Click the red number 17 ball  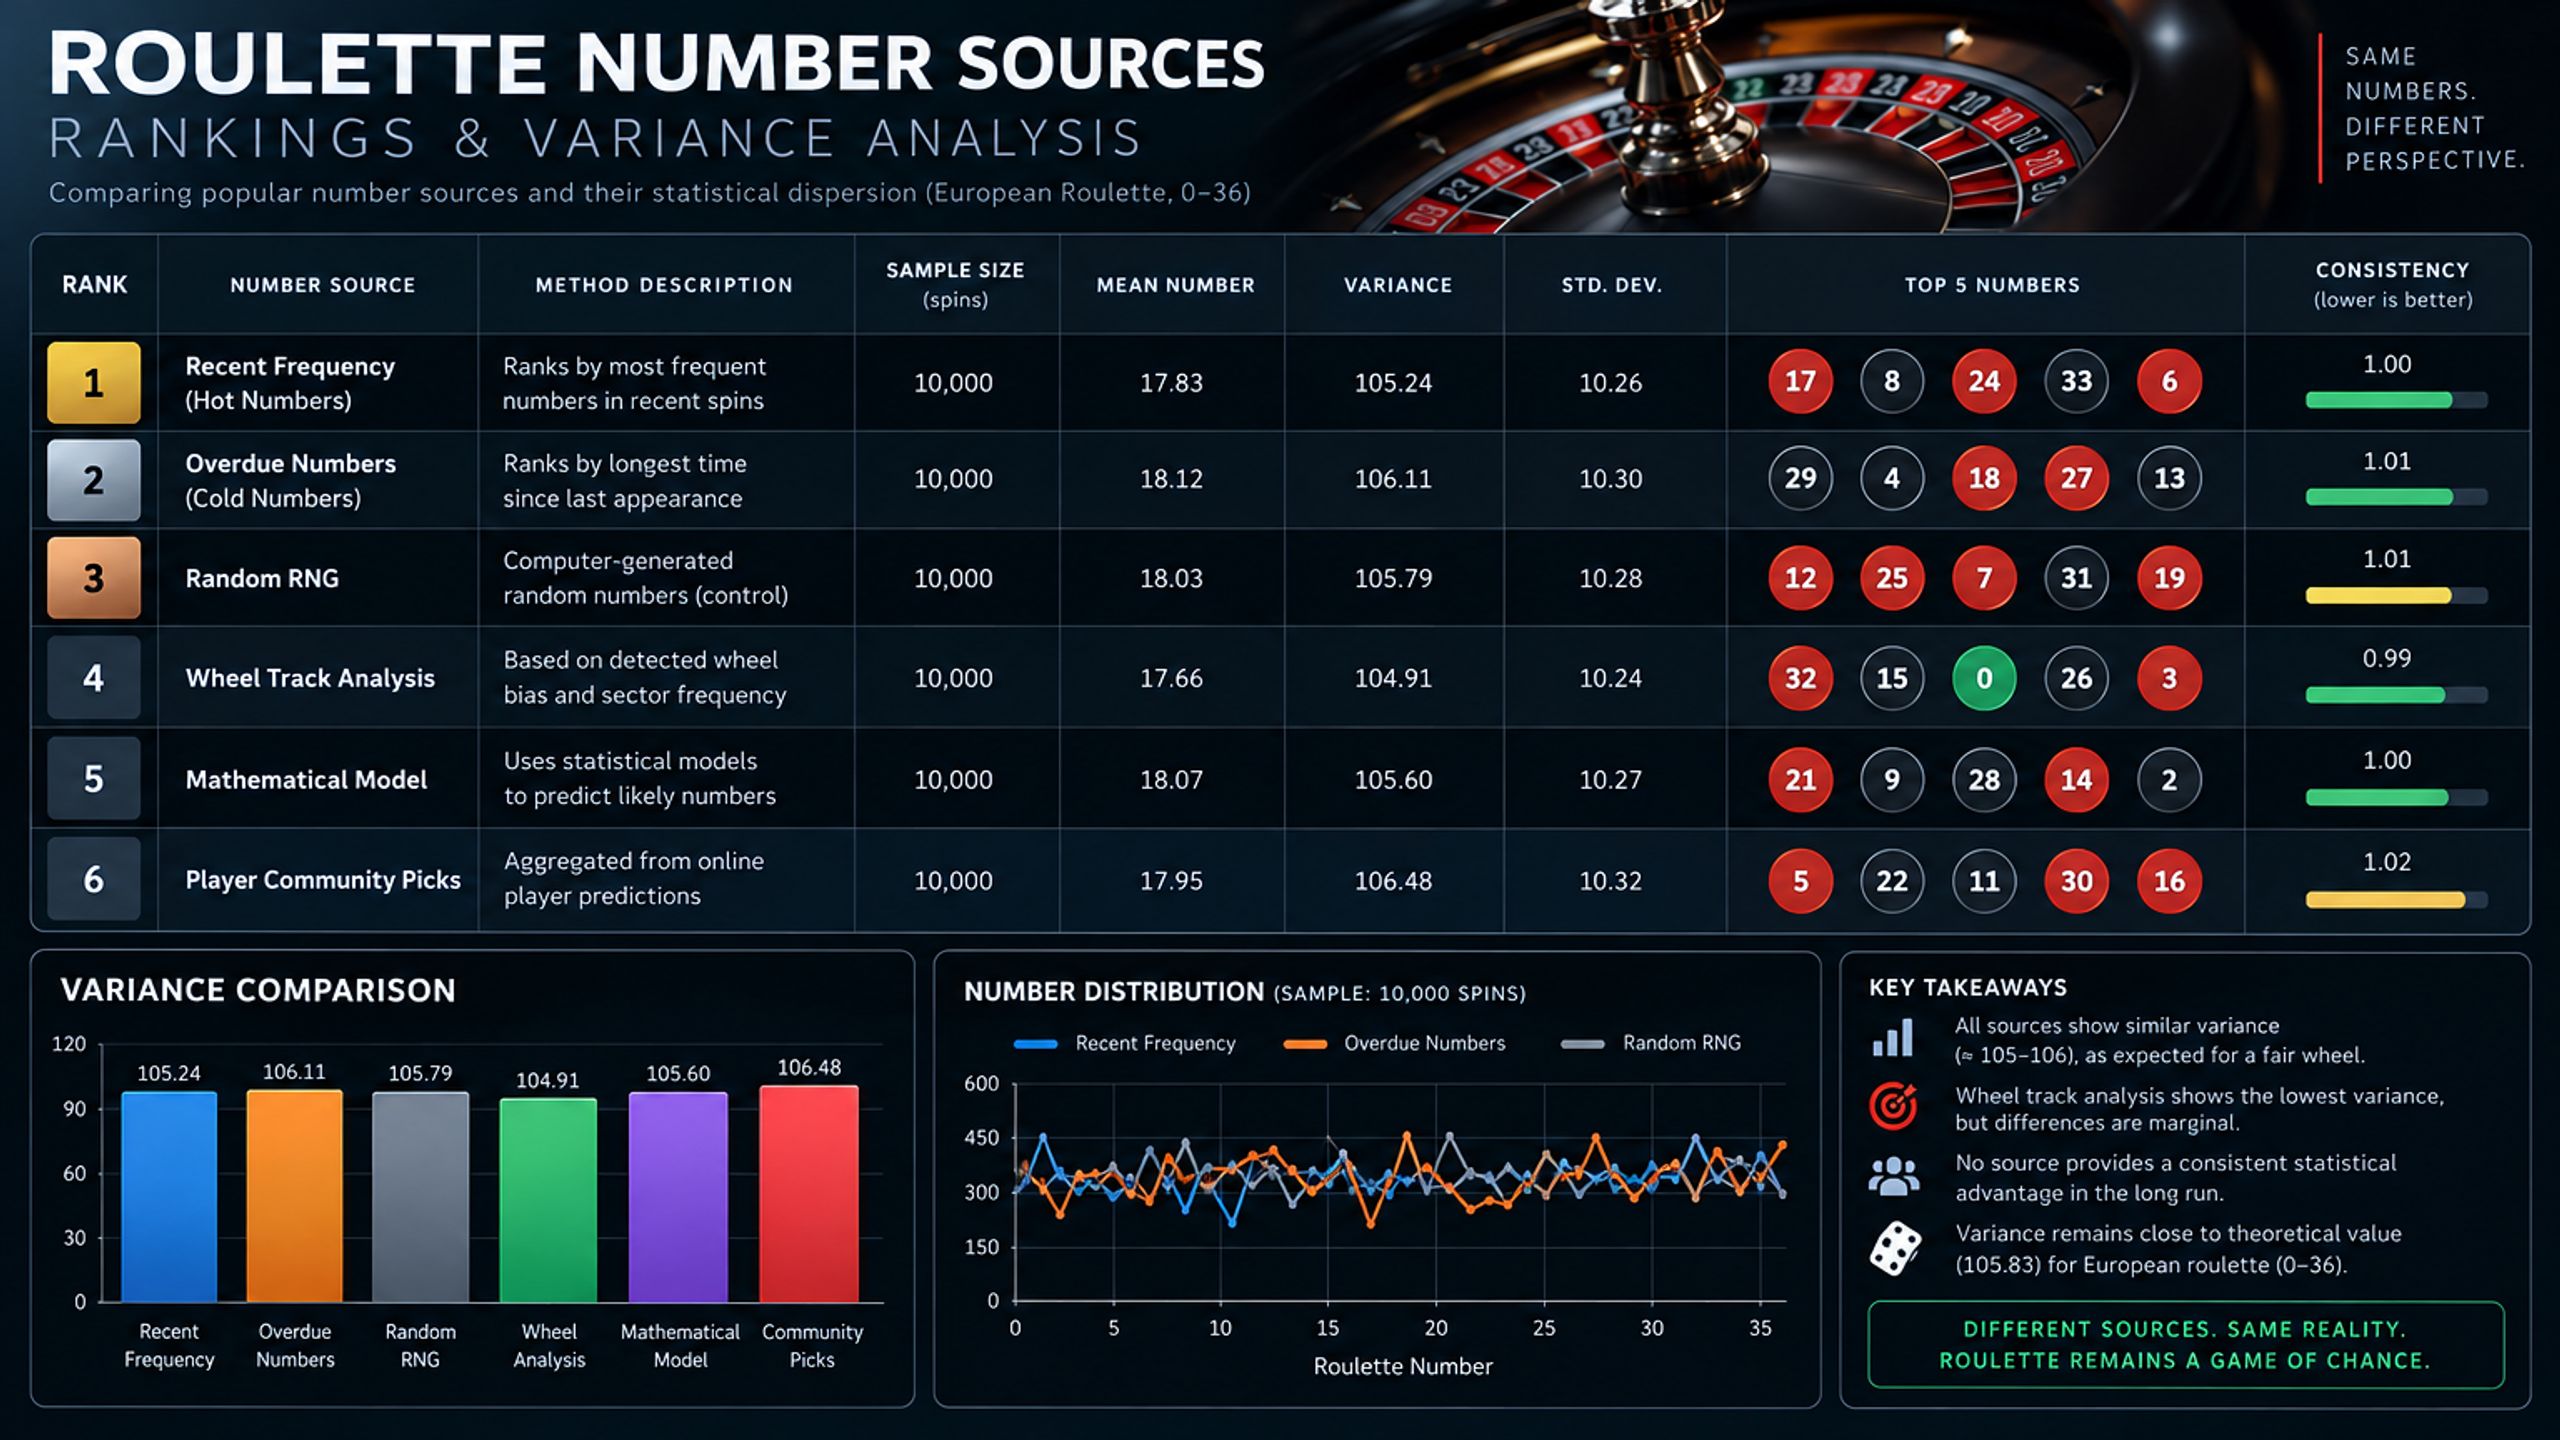point(1800,381)
